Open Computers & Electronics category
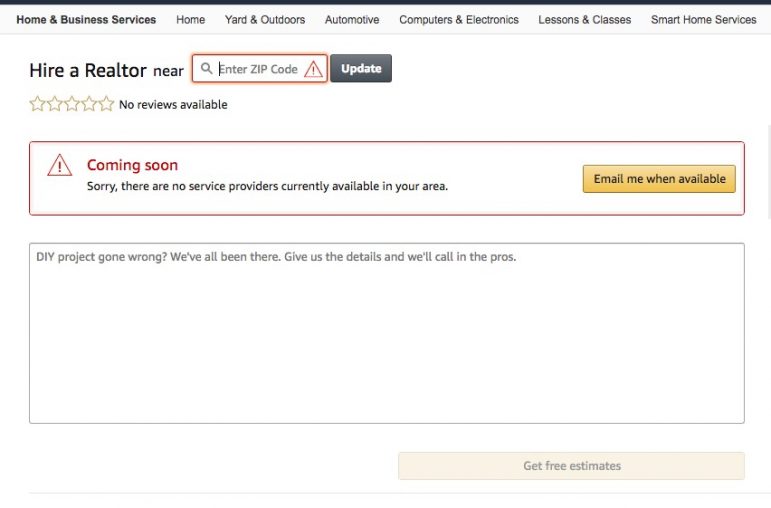The height and width of the screenshot is (508, 771). click(459, 20)
